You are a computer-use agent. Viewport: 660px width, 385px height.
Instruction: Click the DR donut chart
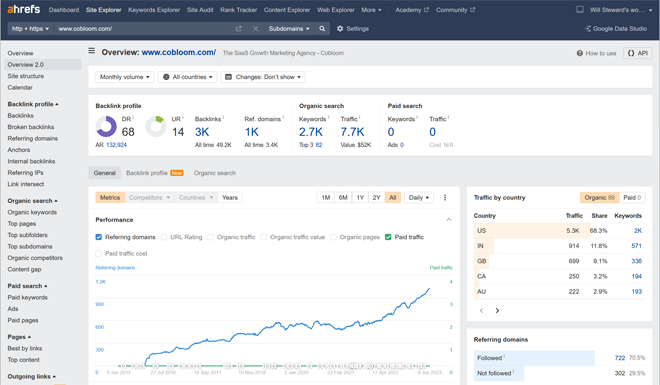[106, 126]
